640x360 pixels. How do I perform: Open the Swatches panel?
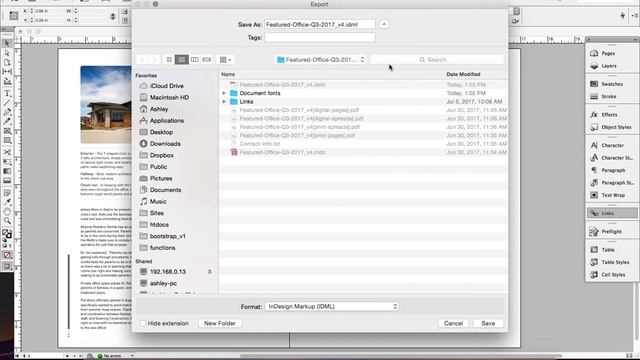tap(612, 84)
